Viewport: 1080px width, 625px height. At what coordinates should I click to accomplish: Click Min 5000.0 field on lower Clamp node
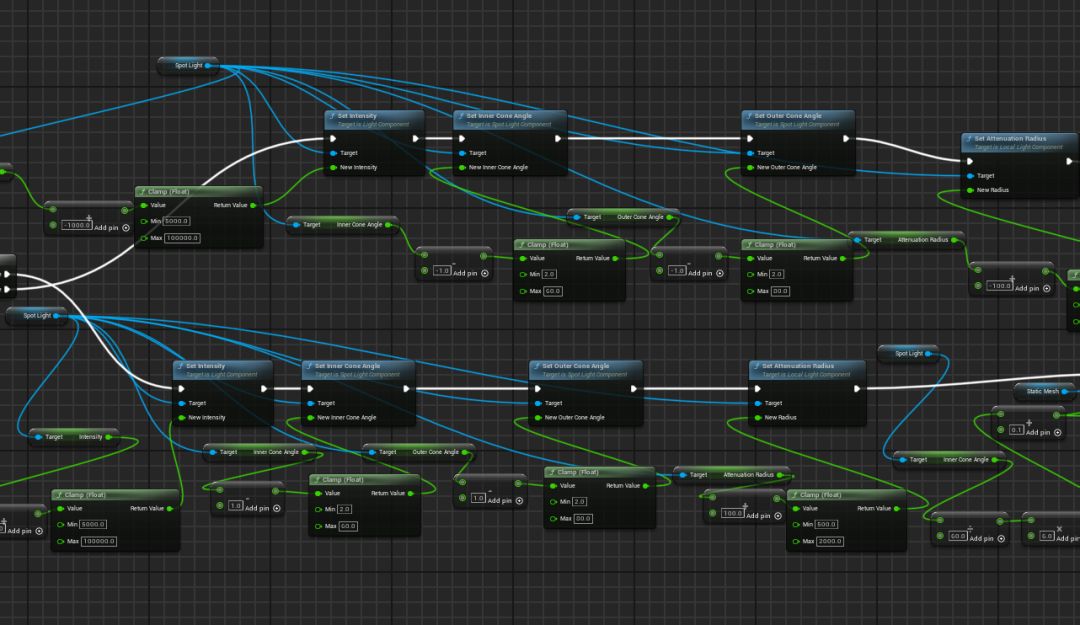click(x=93, y=524)
